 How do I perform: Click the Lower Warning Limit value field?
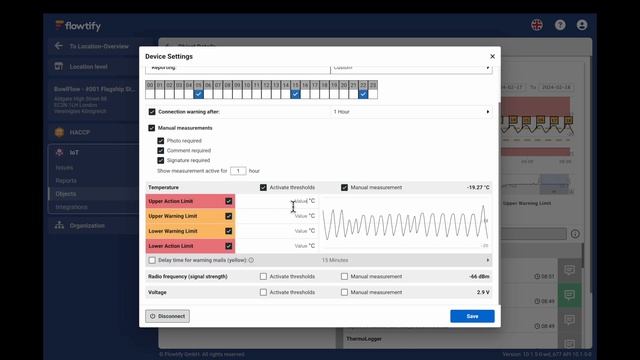tap(276, 231)
